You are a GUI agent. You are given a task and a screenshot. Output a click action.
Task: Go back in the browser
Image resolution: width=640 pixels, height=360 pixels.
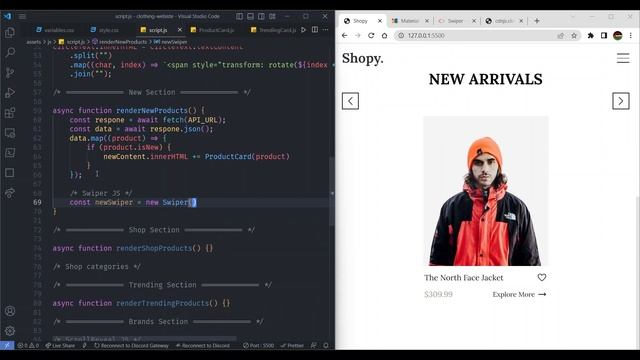344,36
